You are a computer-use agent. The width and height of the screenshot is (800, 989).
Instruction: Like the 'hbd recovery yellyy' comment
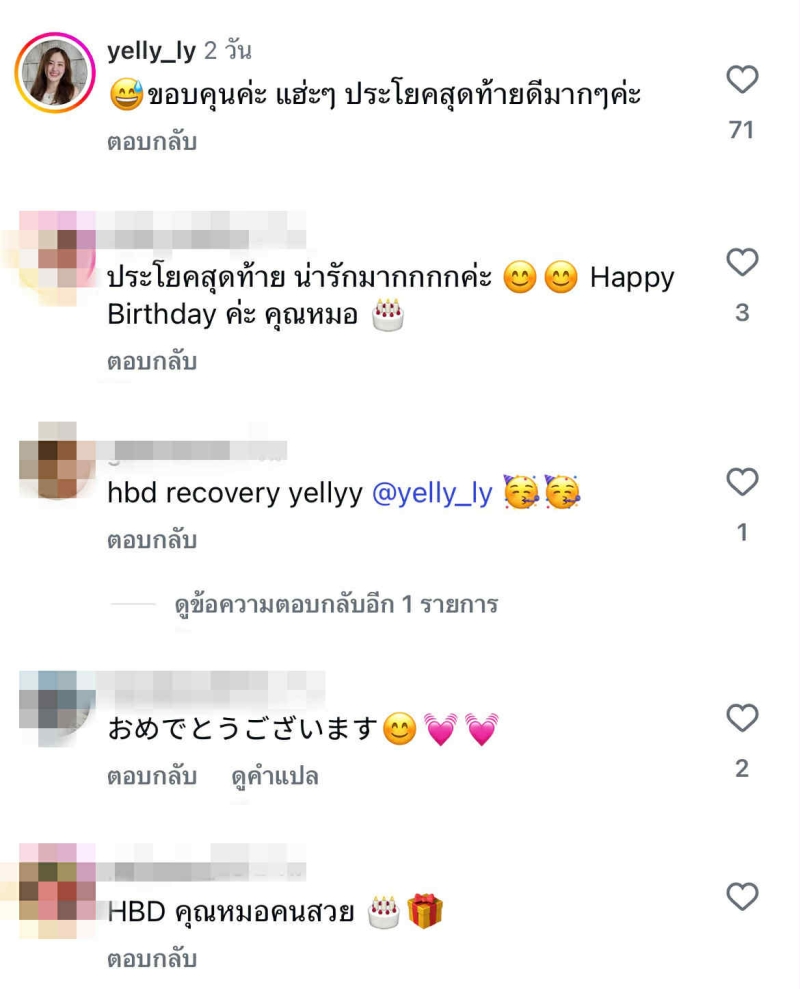742,483
